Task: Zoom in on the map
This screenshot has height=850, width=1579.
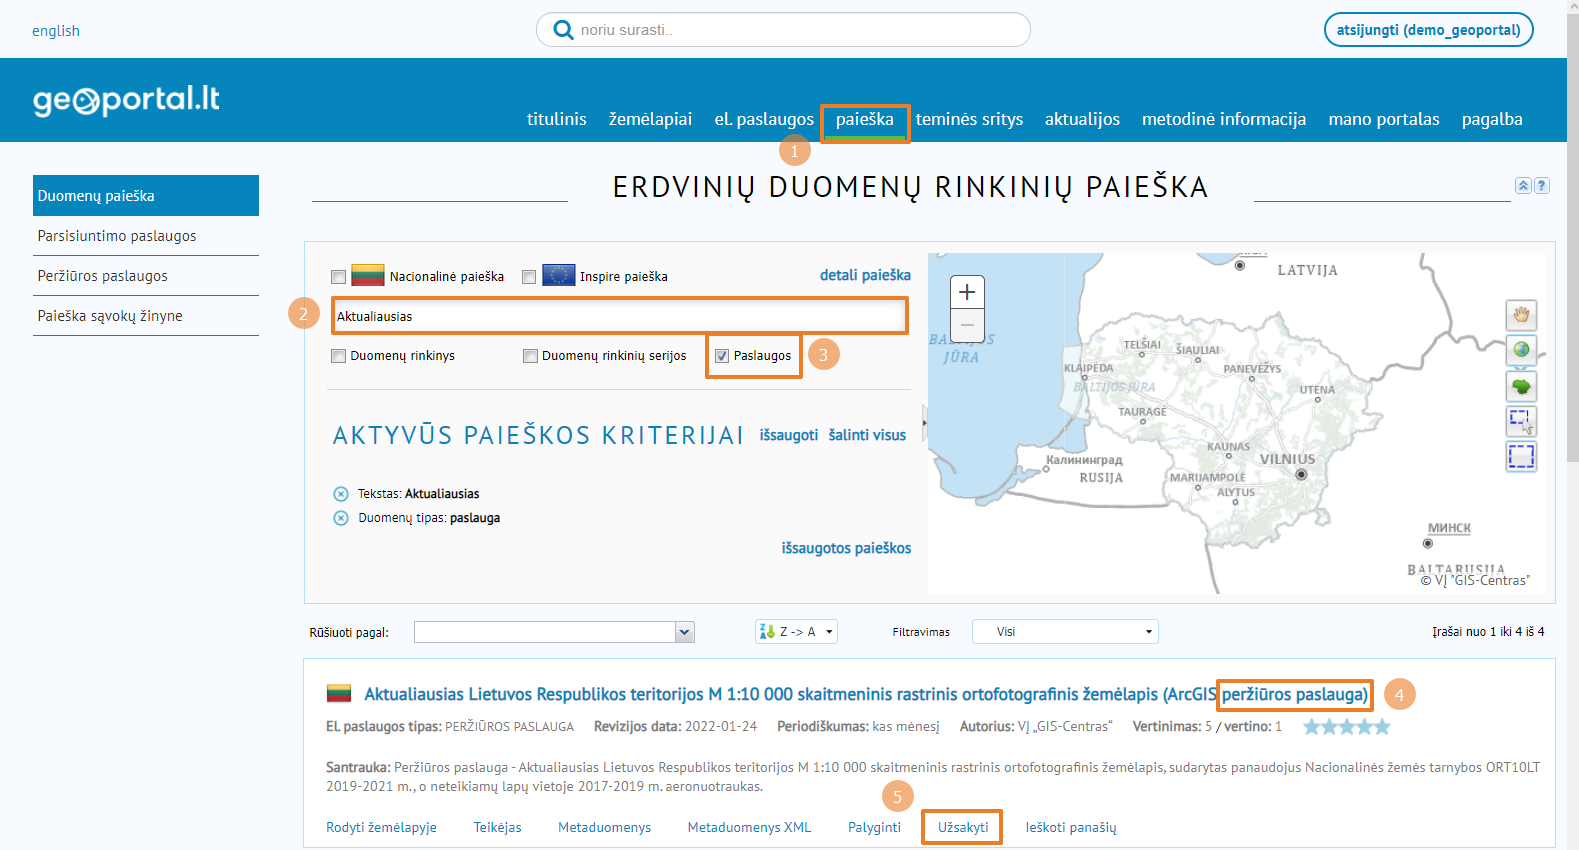Action: [x=967, y=292]
